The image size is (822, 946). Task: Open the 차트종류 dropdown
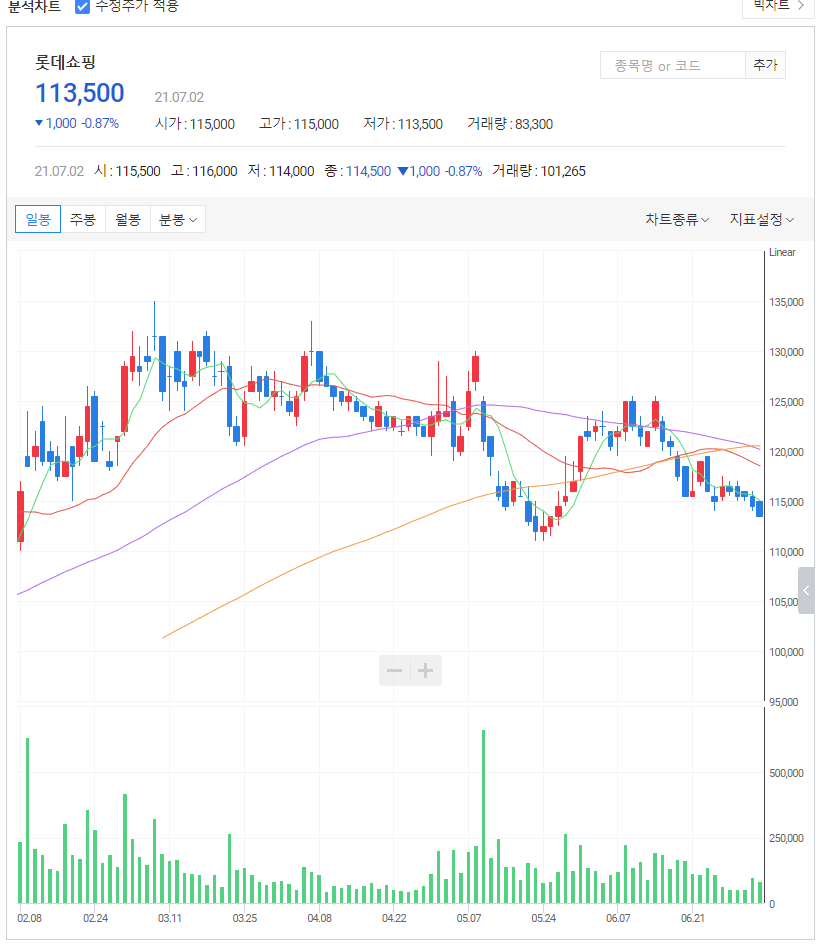click(x=677, y=219)
